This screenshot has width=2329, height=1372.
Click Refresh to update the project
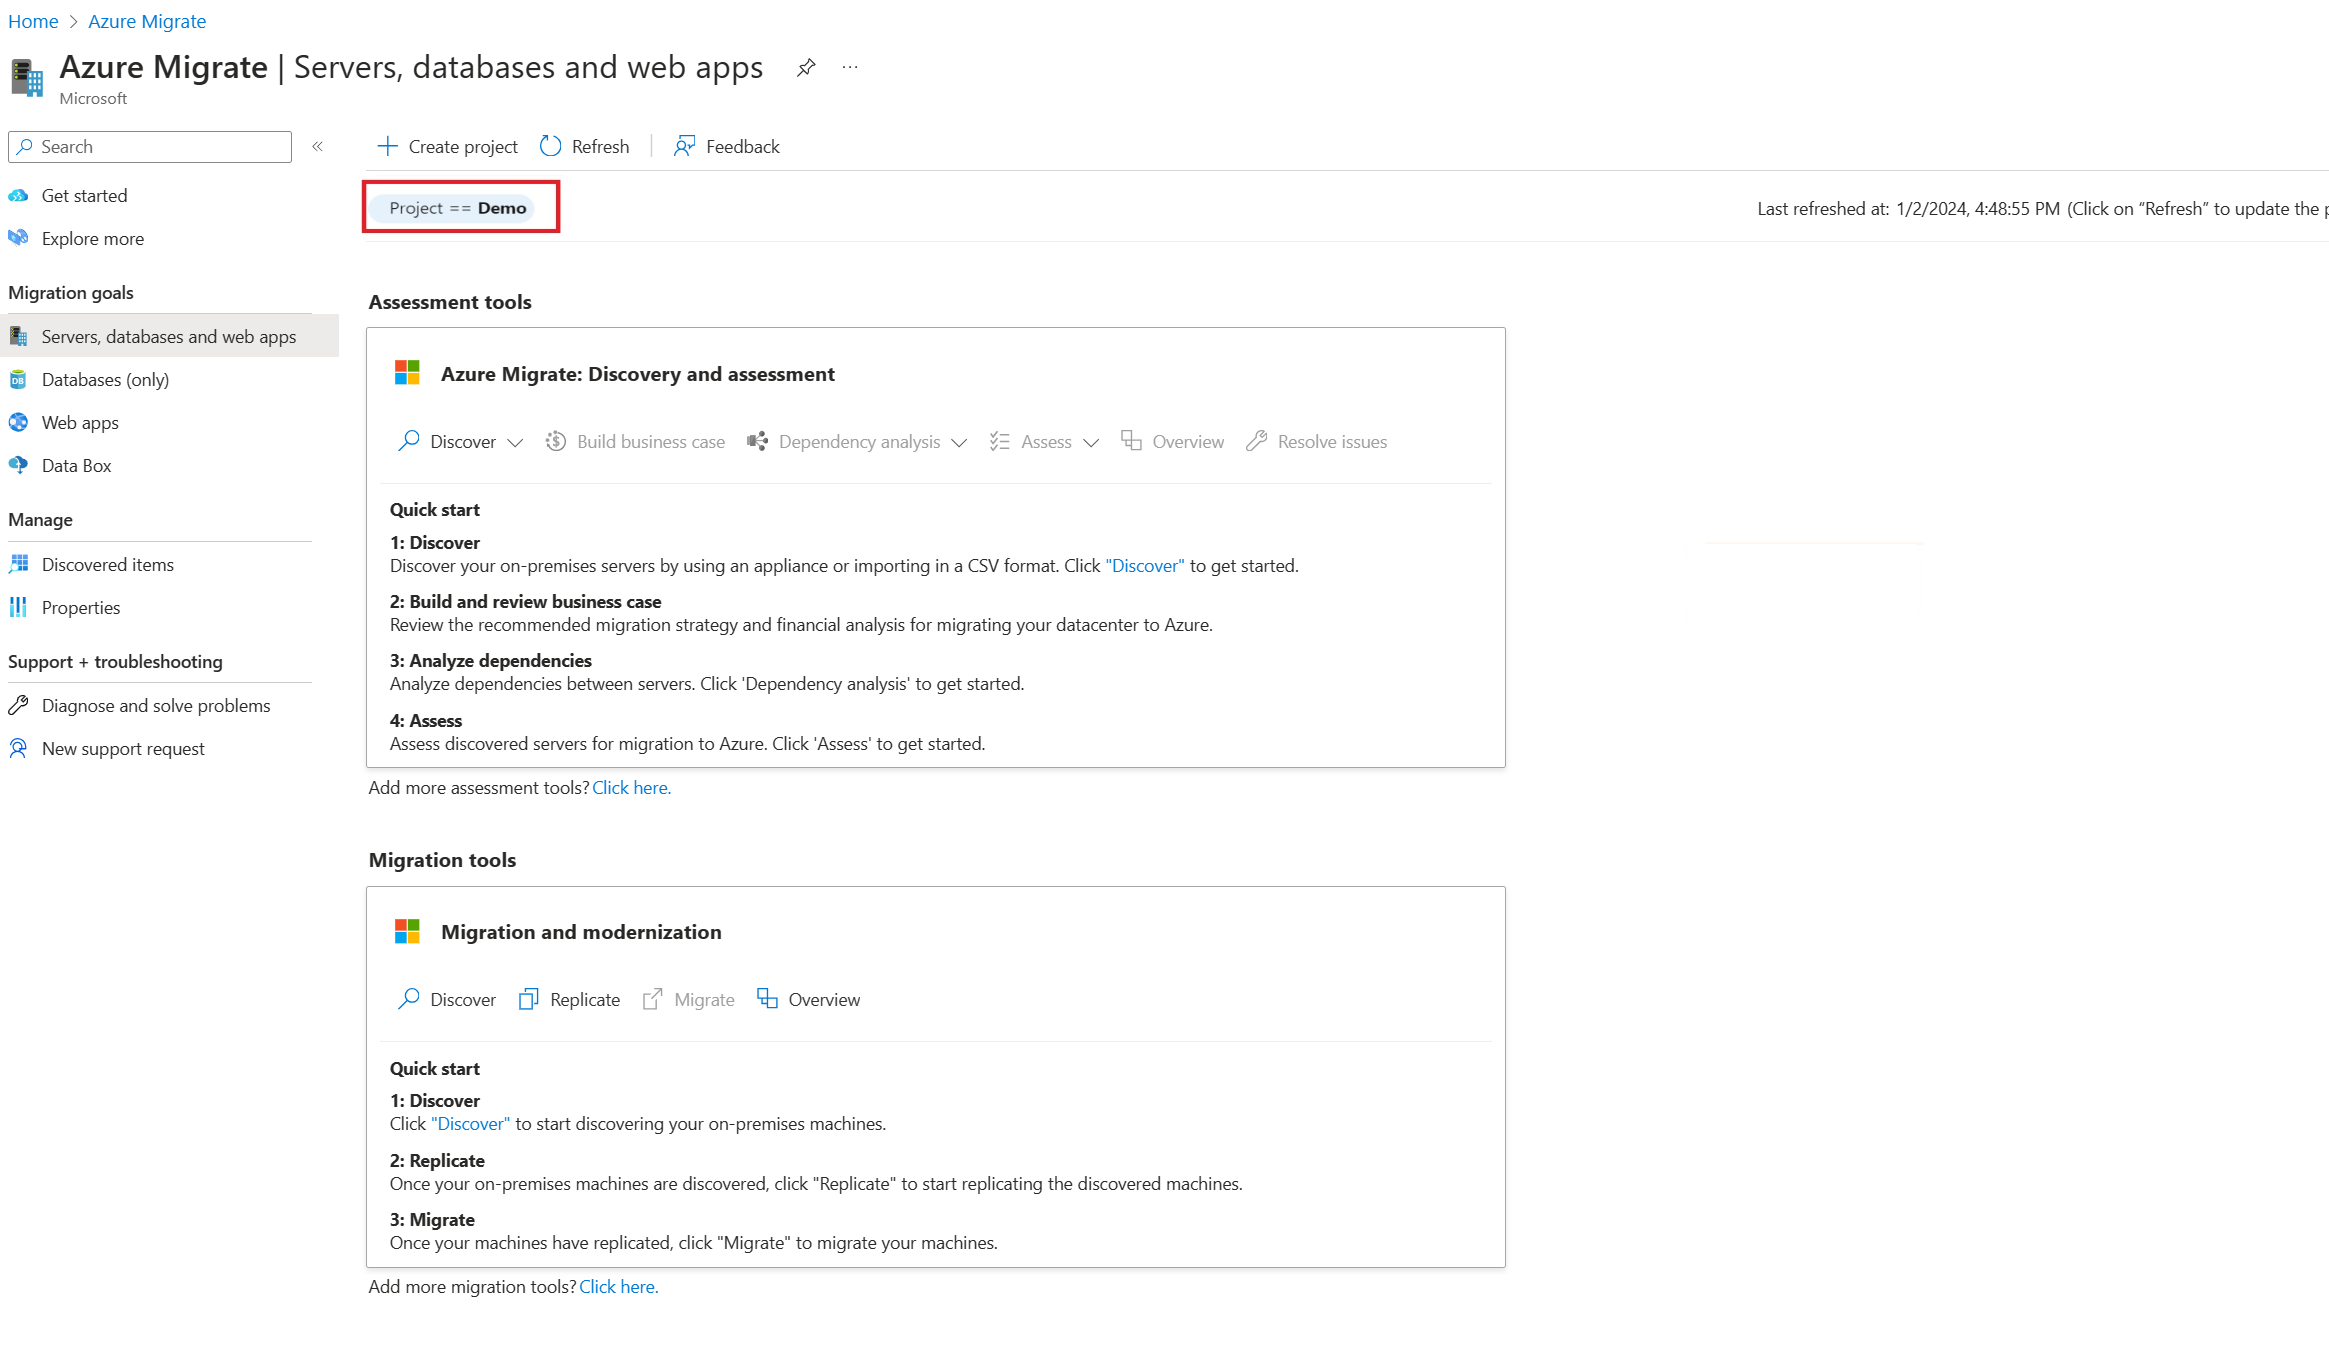[x=585, y=145]
